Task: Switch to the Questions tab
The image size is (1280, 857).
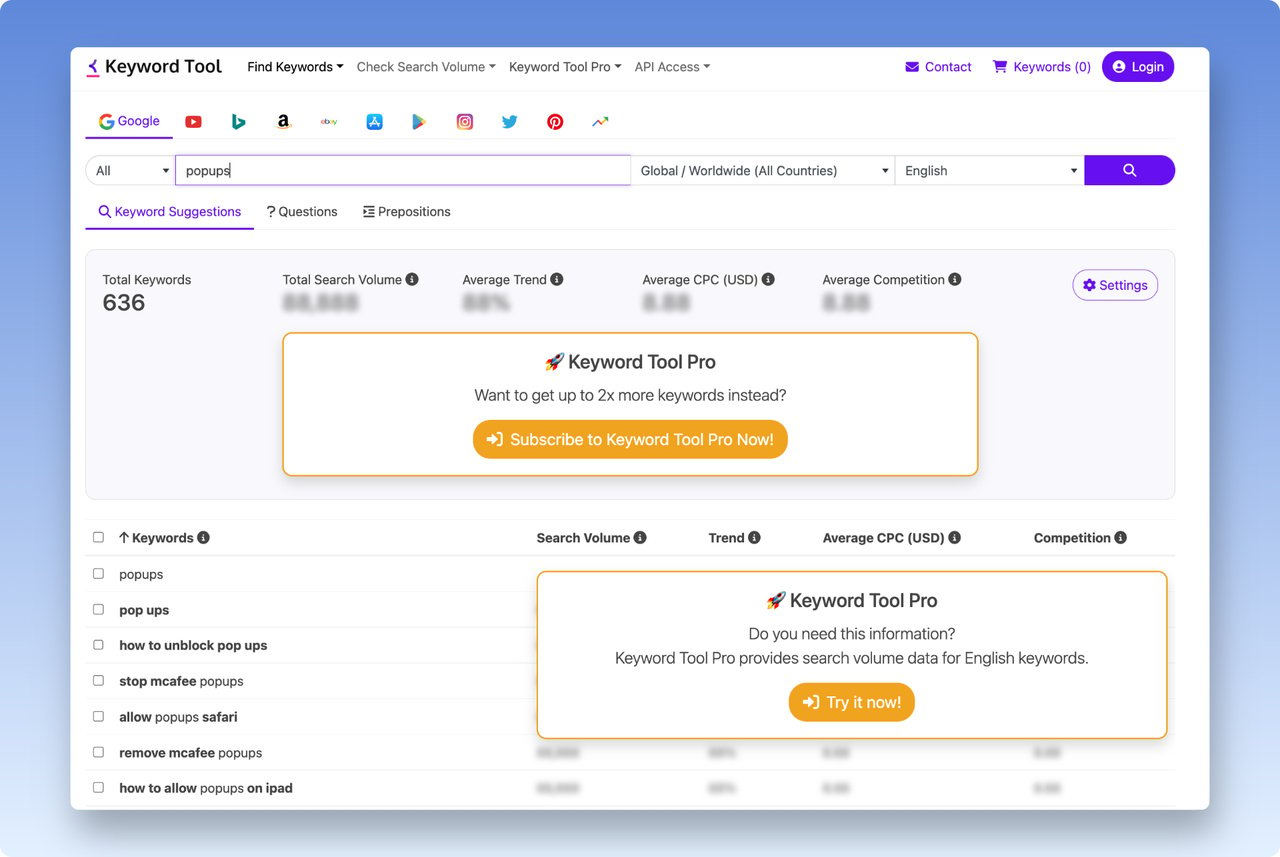Action: tap(302, 212)
